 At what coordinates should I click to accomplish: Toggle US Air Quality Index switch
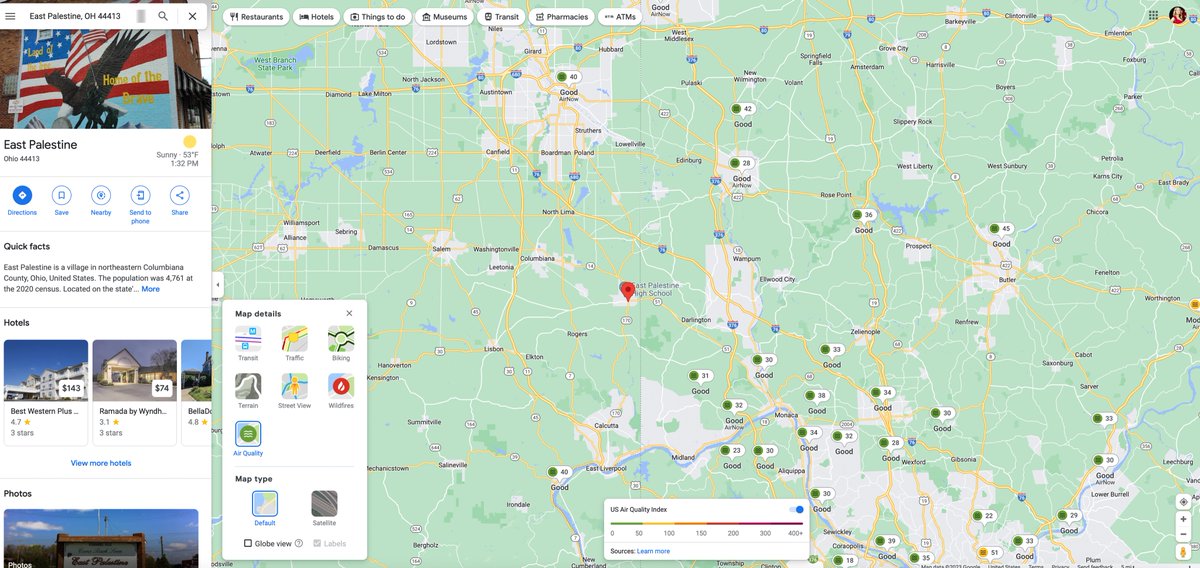[x=796, y=509]
